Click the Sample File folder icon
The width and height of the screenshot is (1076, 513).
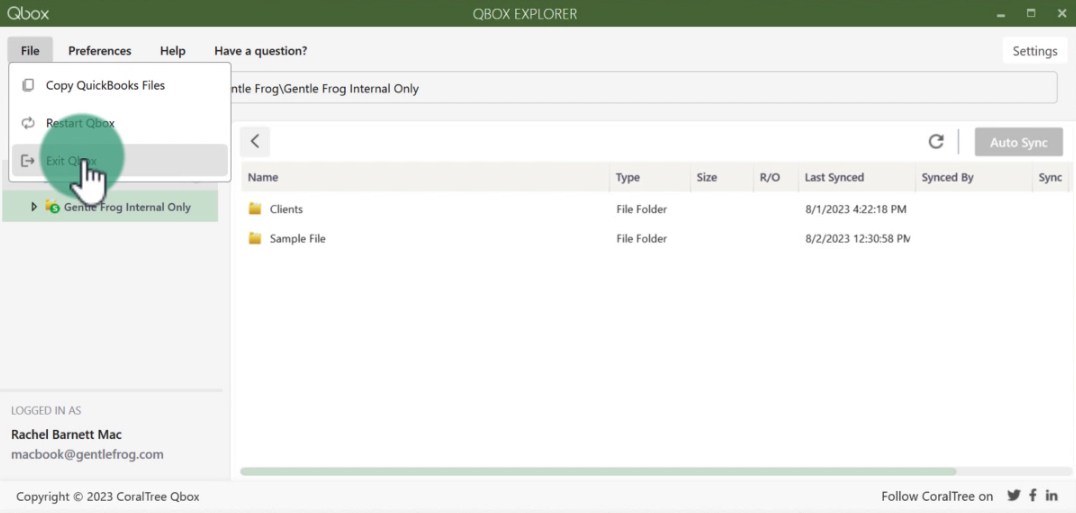coord(255,239)
